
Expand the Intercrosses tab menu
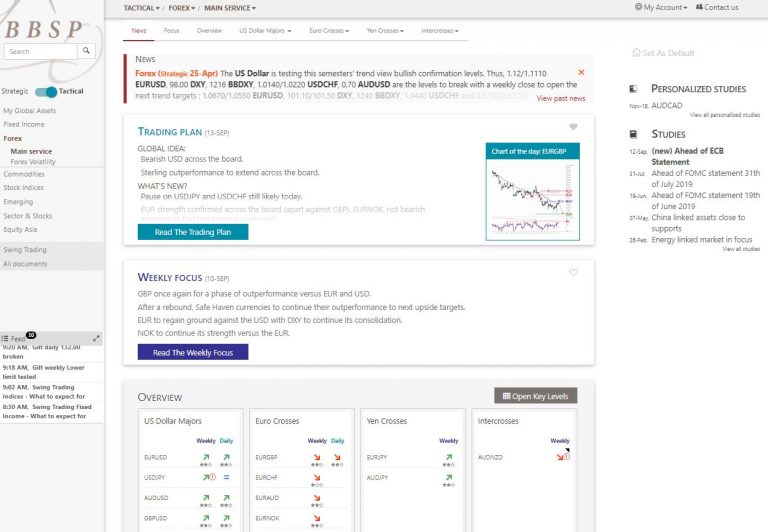tap(440, 30)
